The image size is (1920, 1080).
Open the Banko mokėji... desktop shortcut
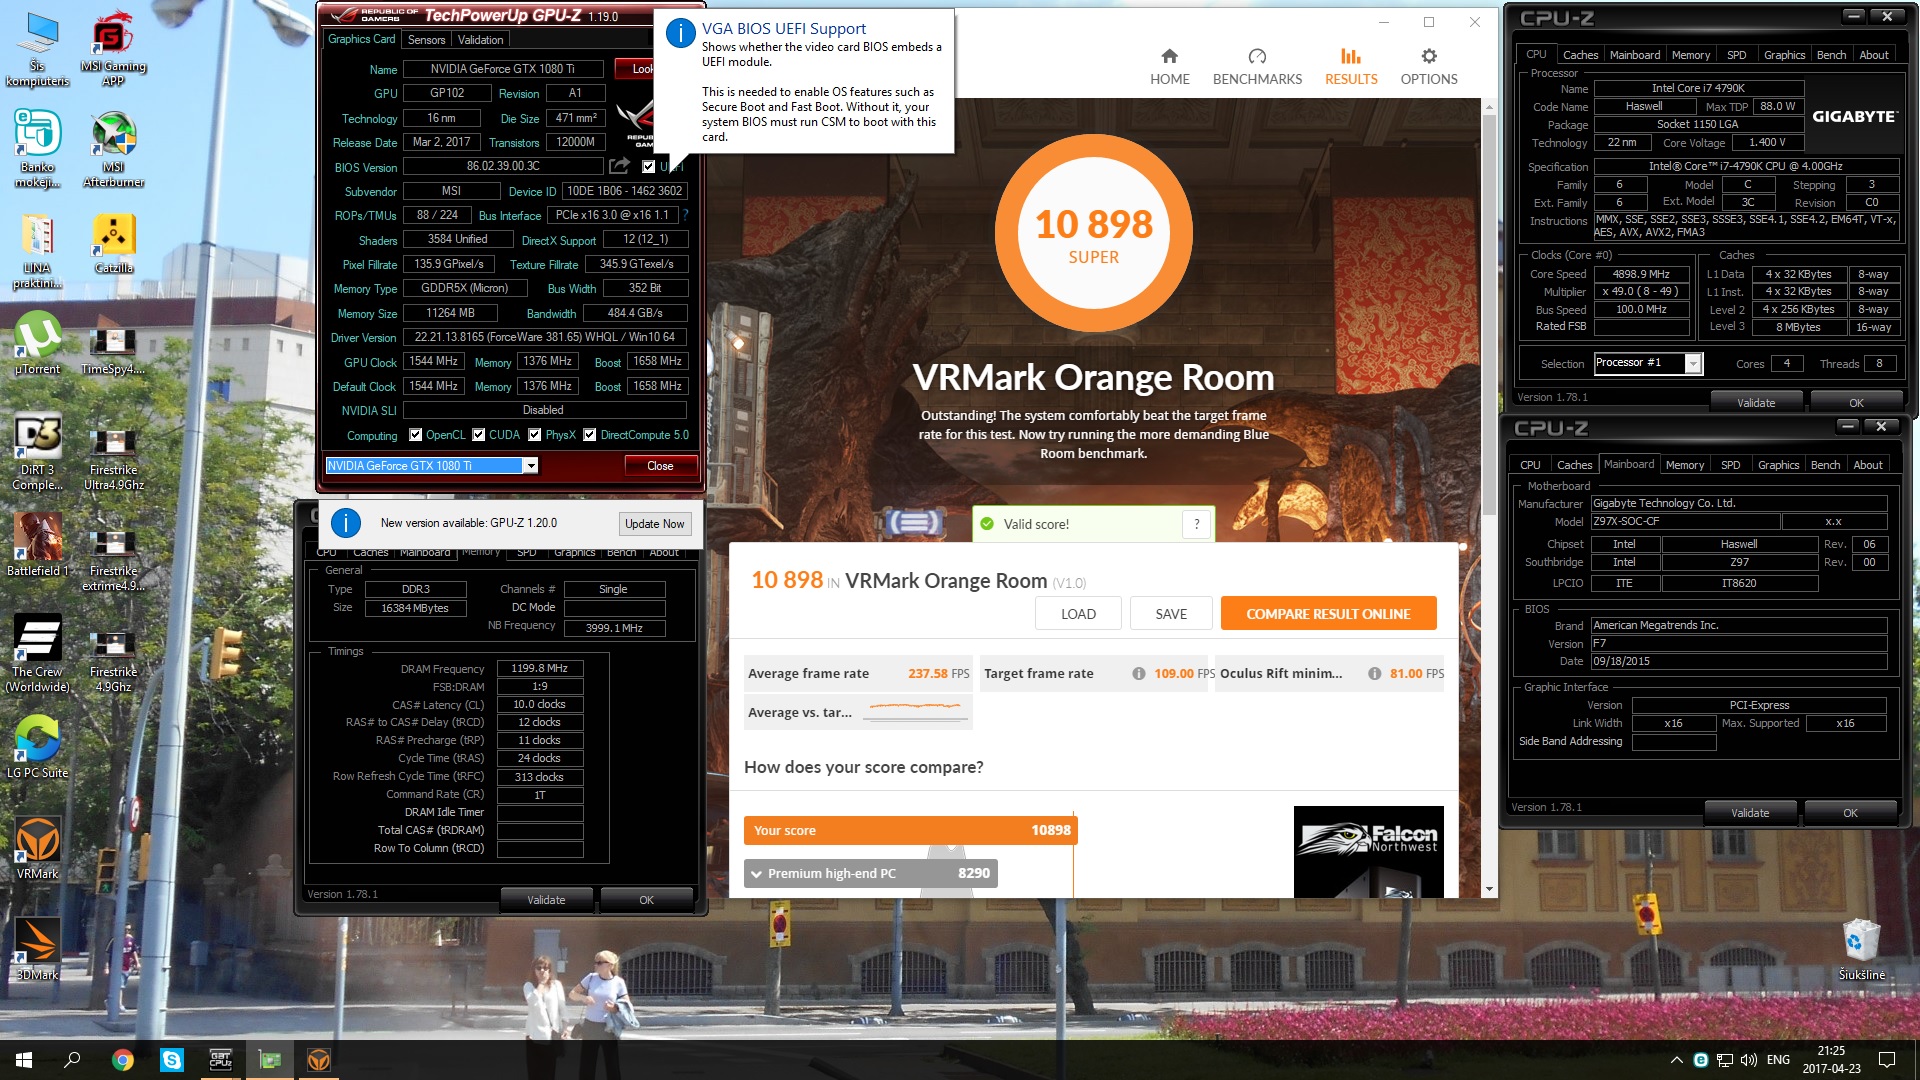tap(38, 148)
